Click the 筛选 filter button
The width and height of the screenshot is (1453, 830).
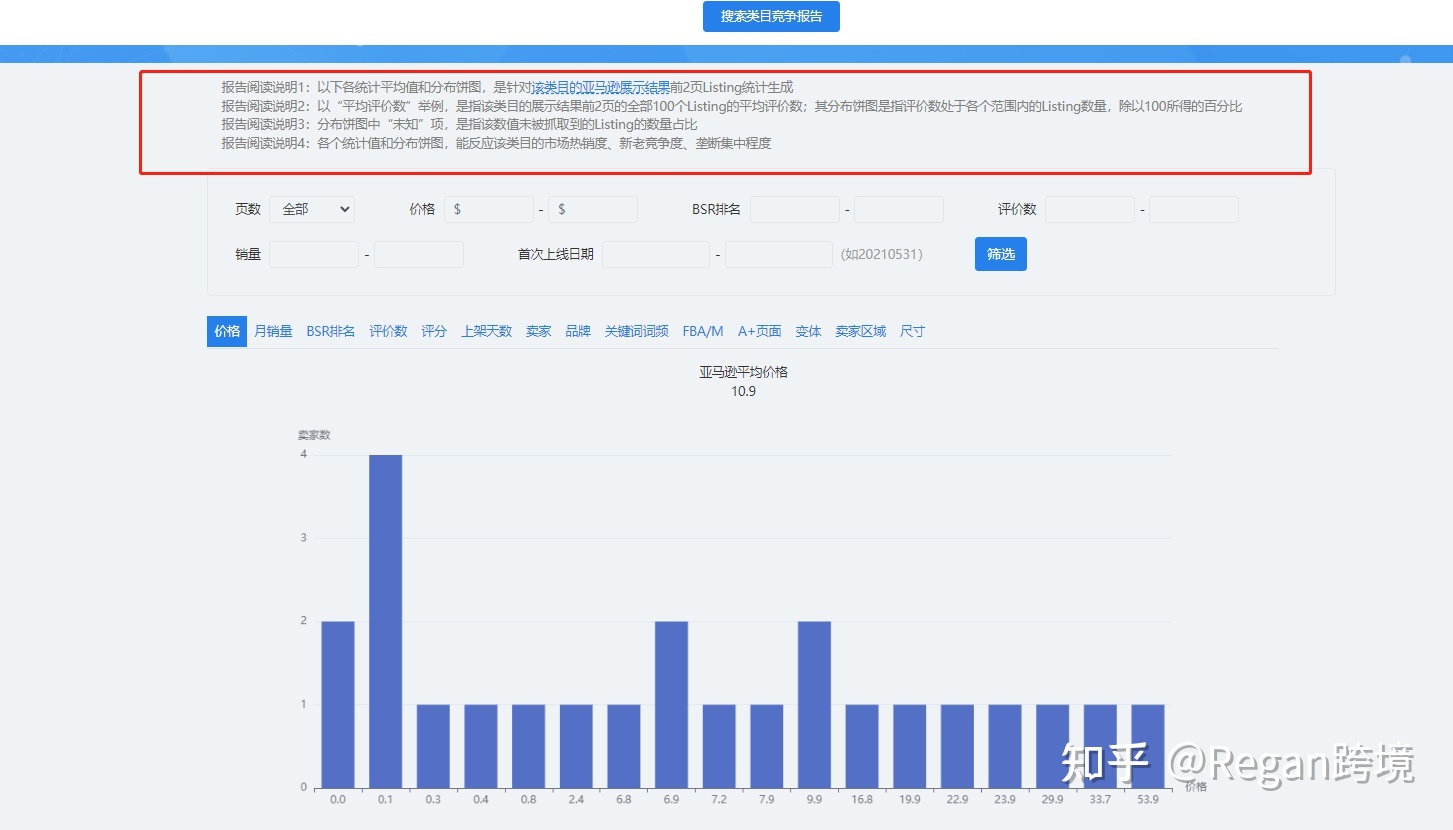[x=1001, y=254]
